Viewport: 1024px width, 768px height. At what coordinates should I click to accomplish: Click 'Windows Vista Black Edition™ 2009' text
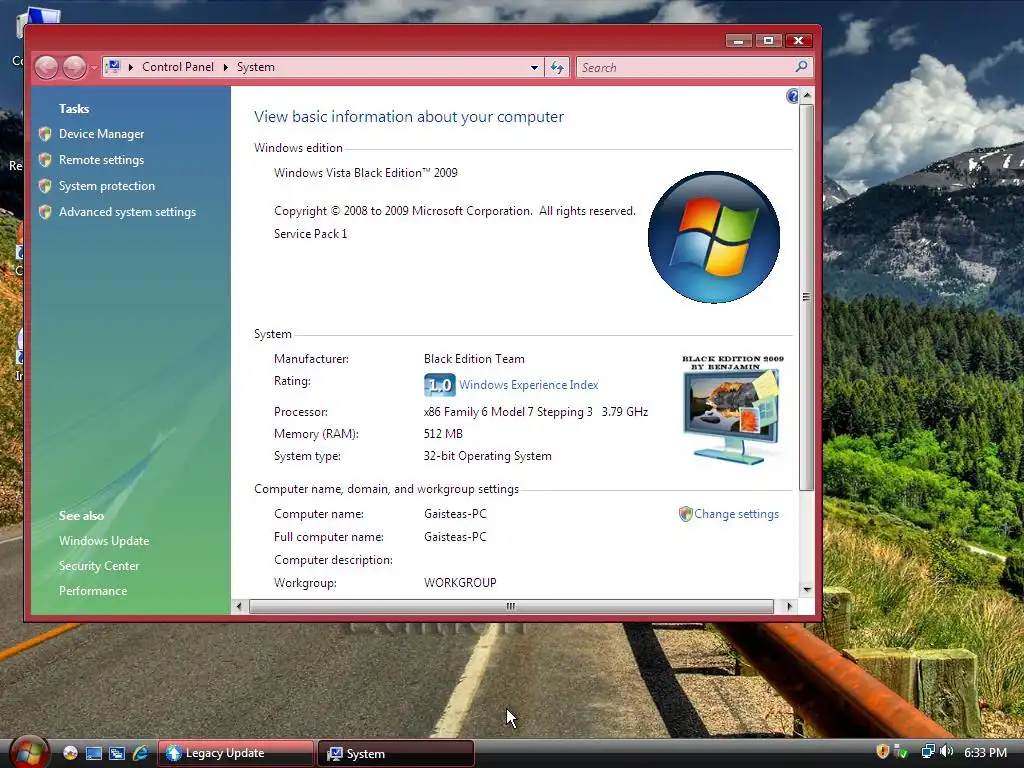[x=366, y=173]
